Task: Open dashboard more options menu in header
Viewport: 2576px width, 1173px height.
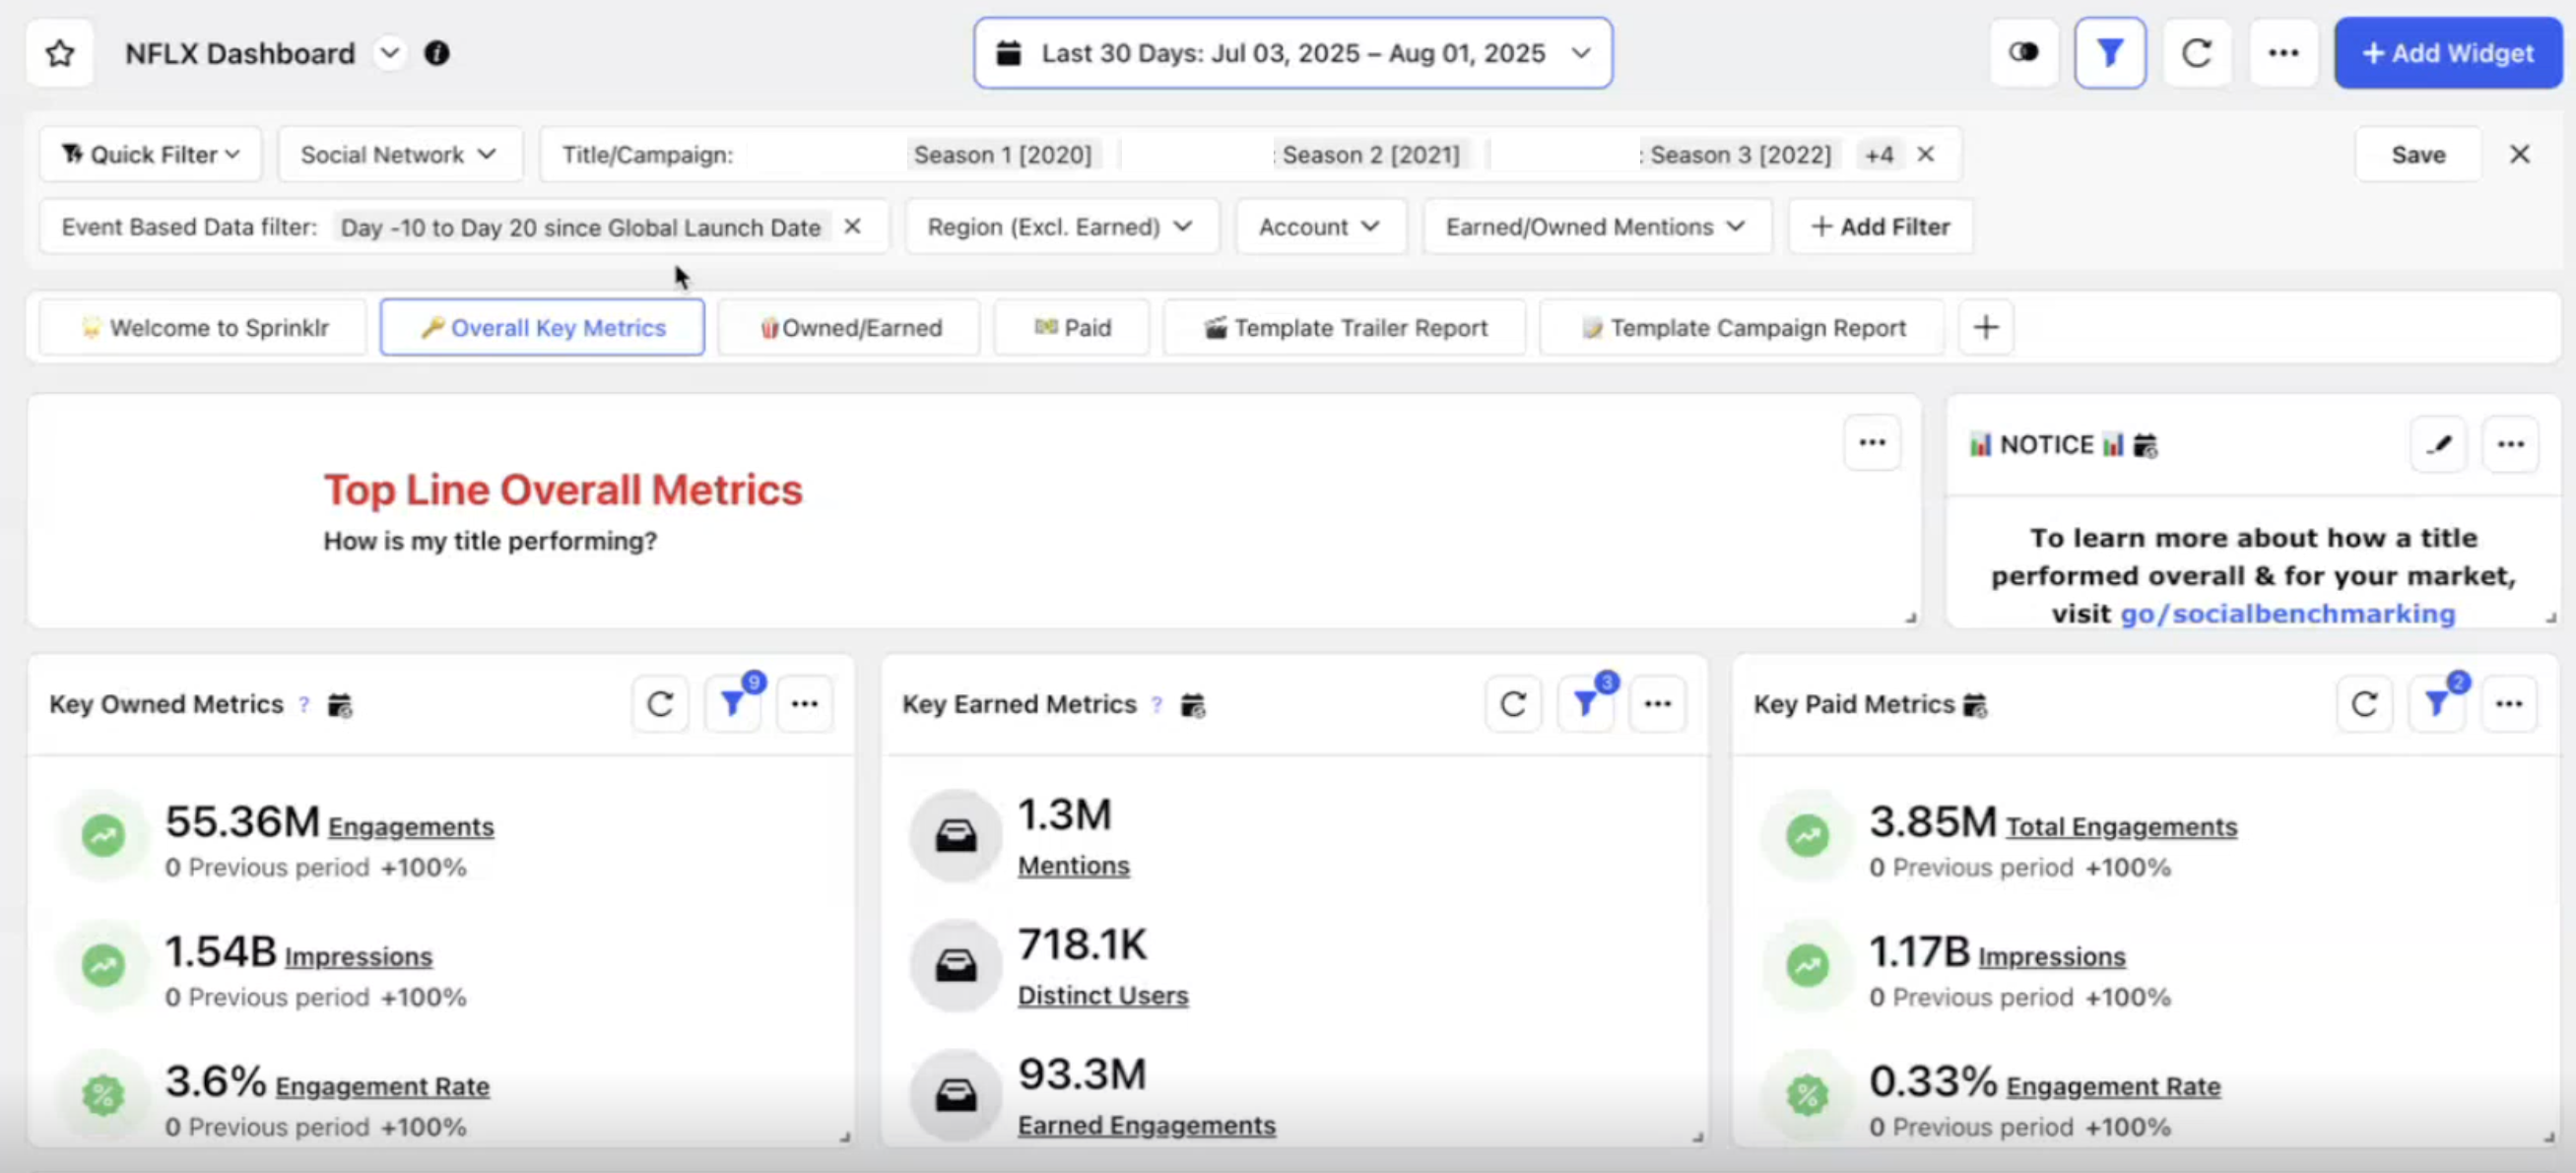Action: [x=2283, y=53]
